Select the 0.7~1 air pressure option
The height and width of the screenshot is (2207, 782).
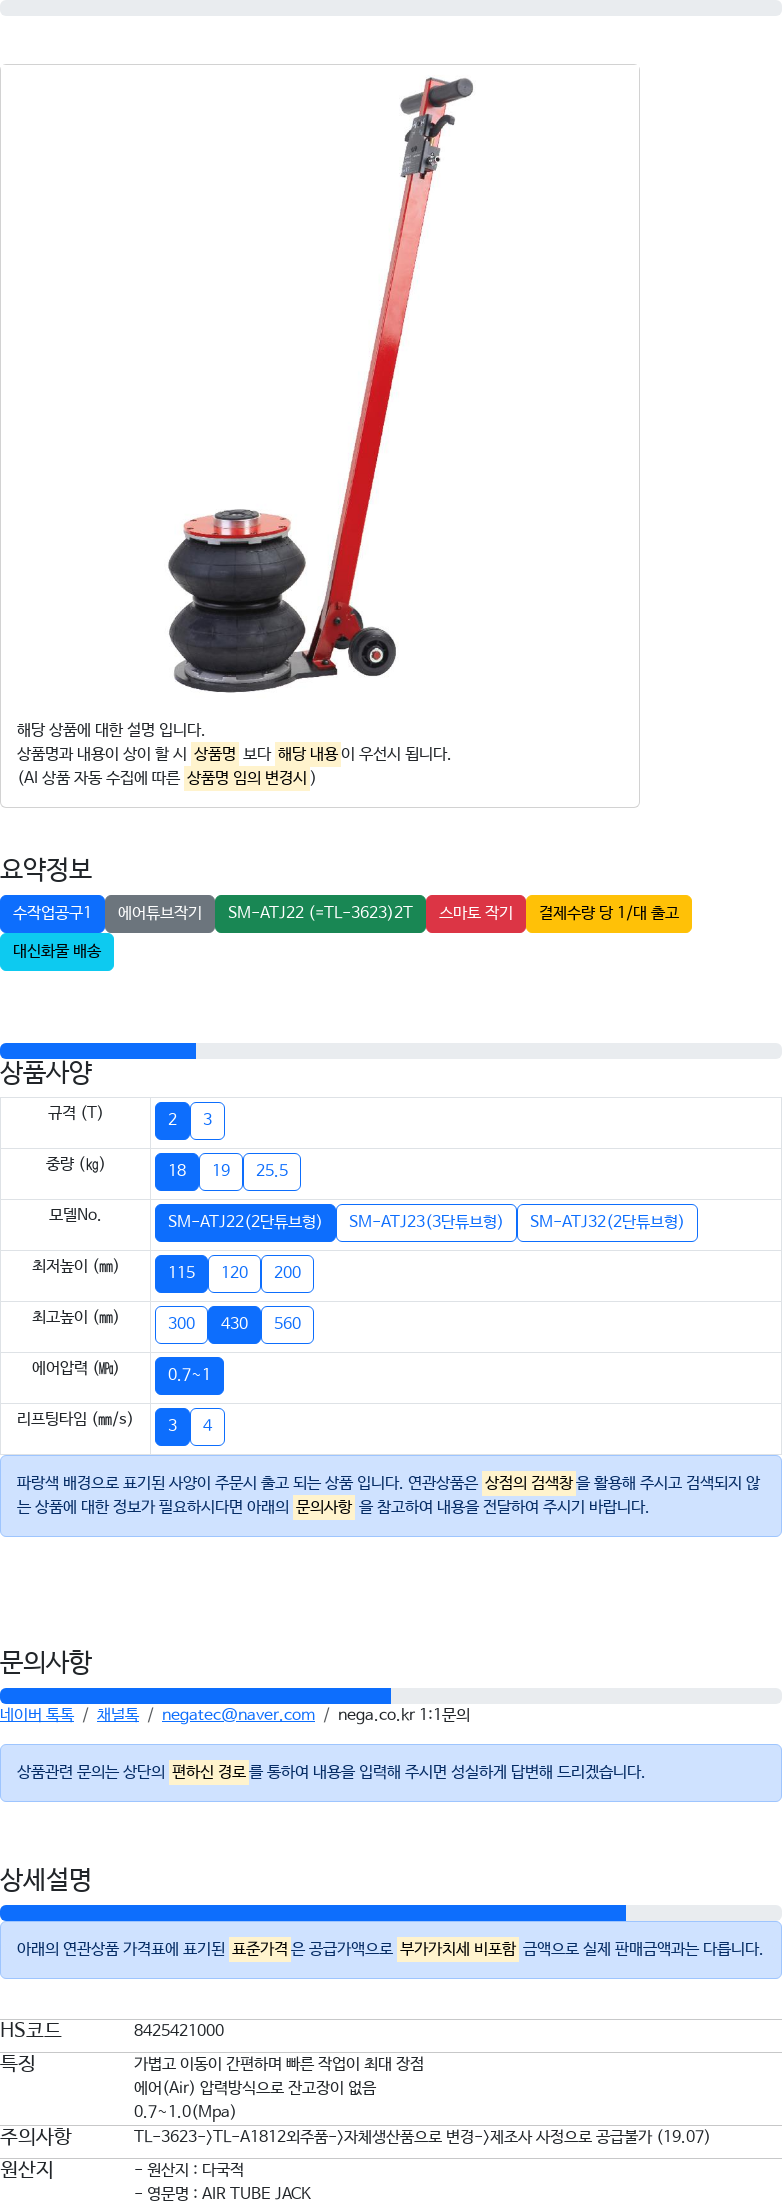[x=189, y=1375]
